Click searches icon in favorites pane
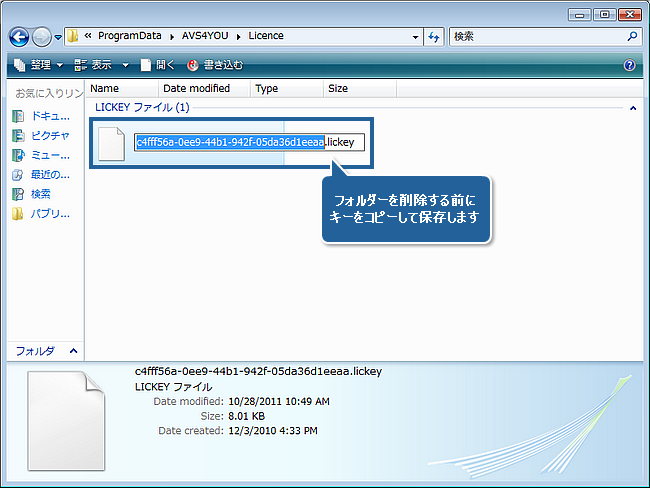The image size is (650, 488). (x=18, y=194)
